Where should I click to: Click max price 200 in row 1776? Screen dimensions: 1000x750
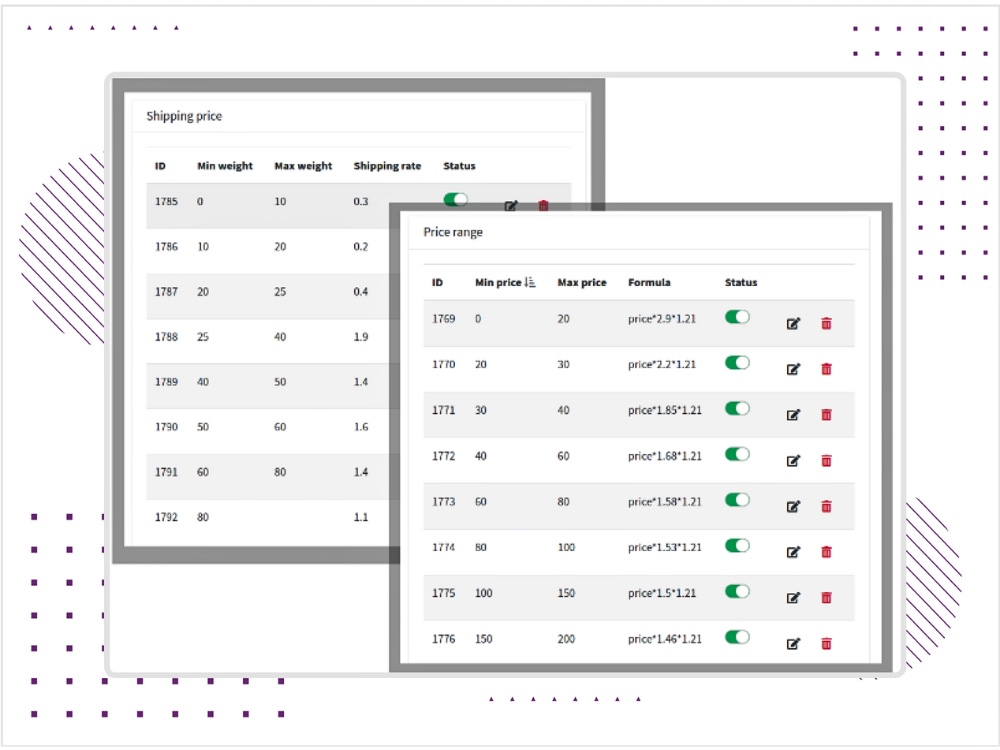[x=566, y=639]
